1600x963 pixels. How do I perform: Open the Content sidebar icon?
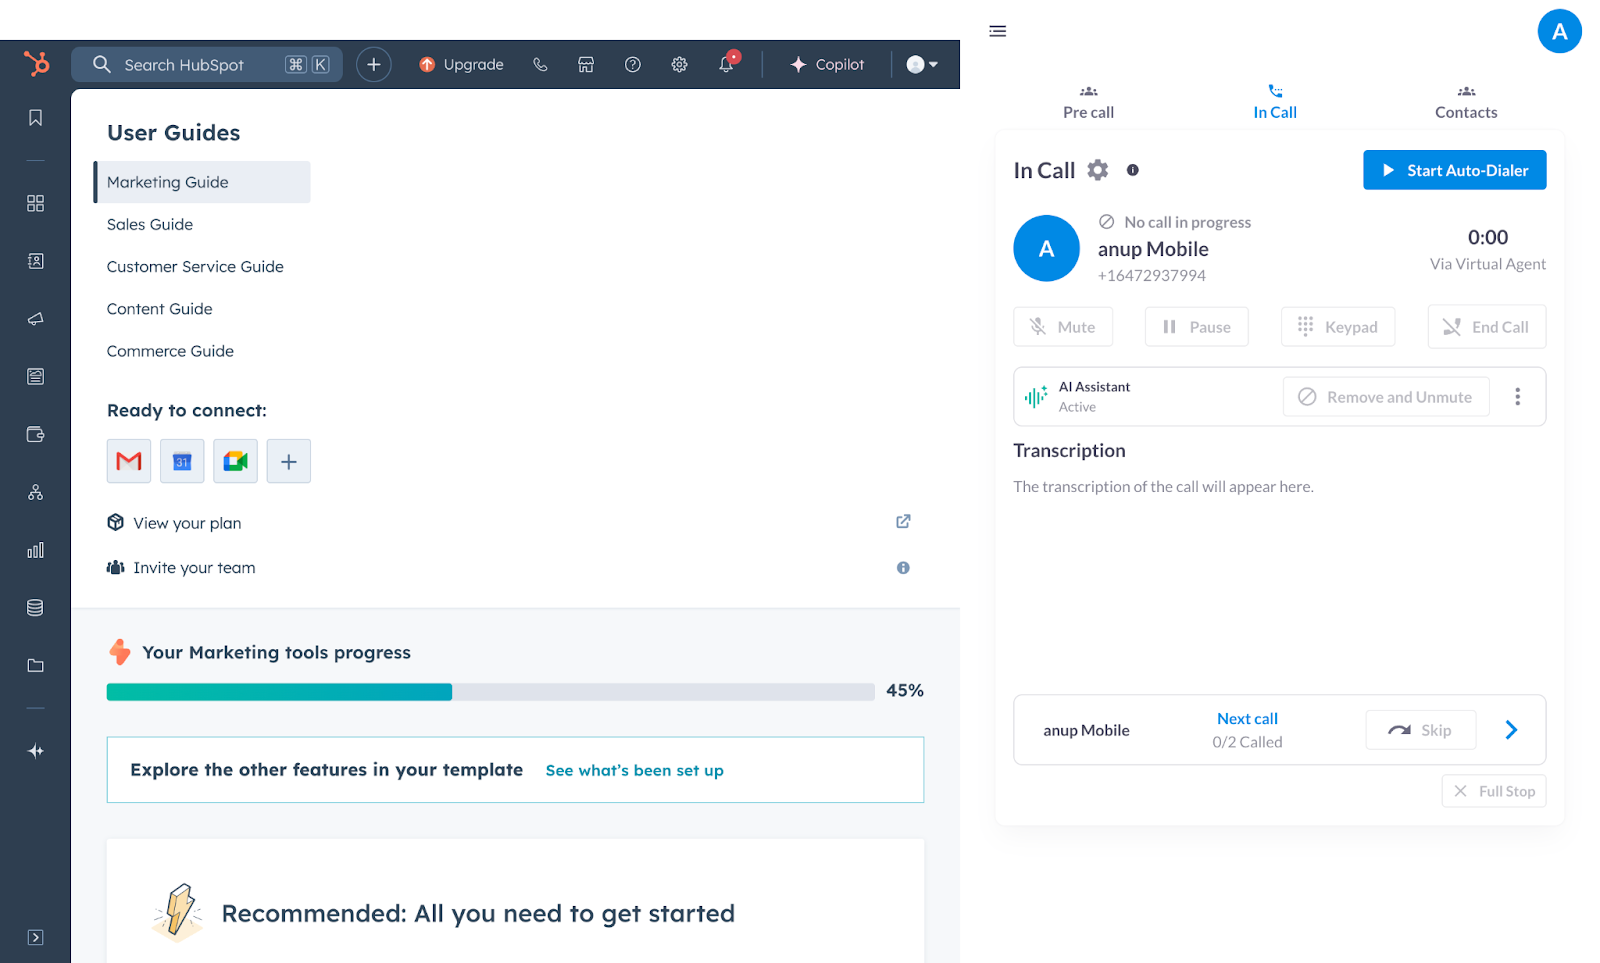[x=35, y=377]
